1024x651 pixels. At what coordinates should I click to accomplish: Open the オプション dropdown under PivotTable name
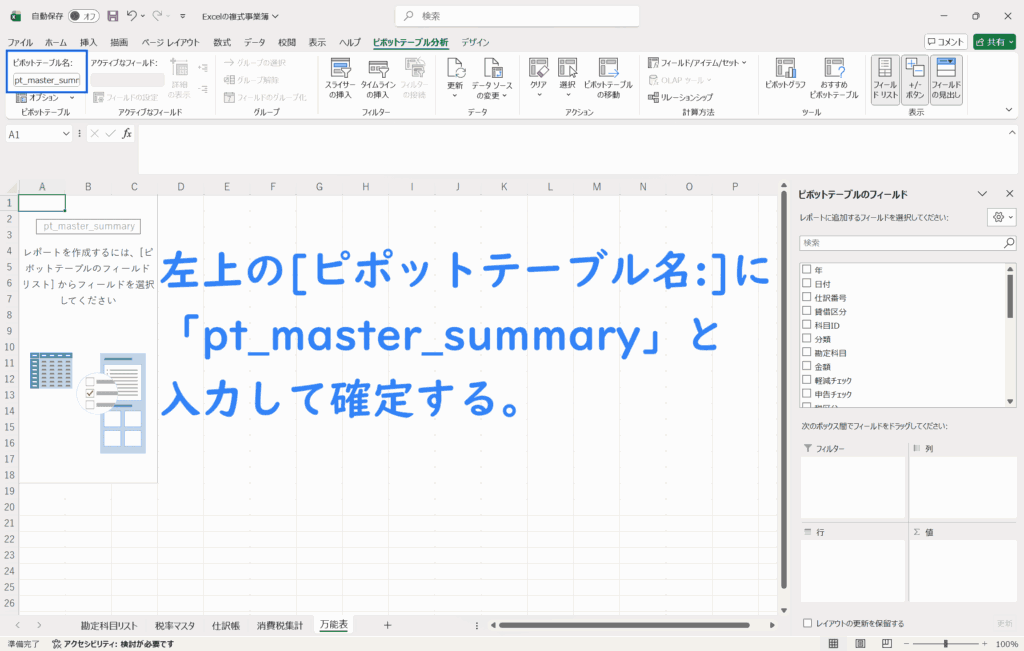pos(50,98)
